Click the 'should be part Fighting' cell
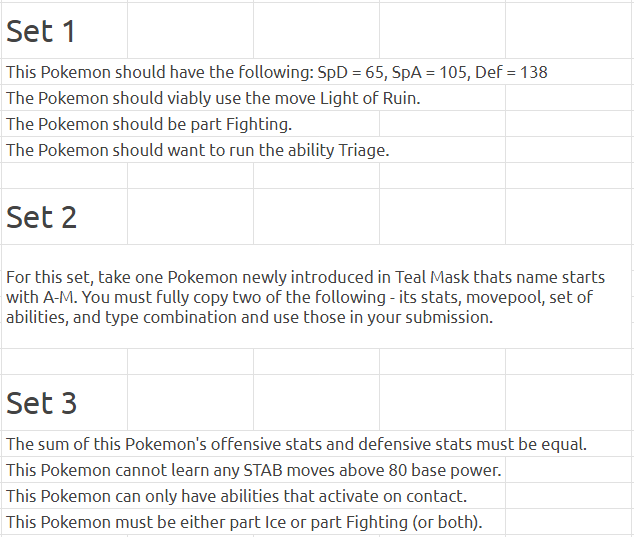Screen dimensions: 634x537 pos(190,124)
